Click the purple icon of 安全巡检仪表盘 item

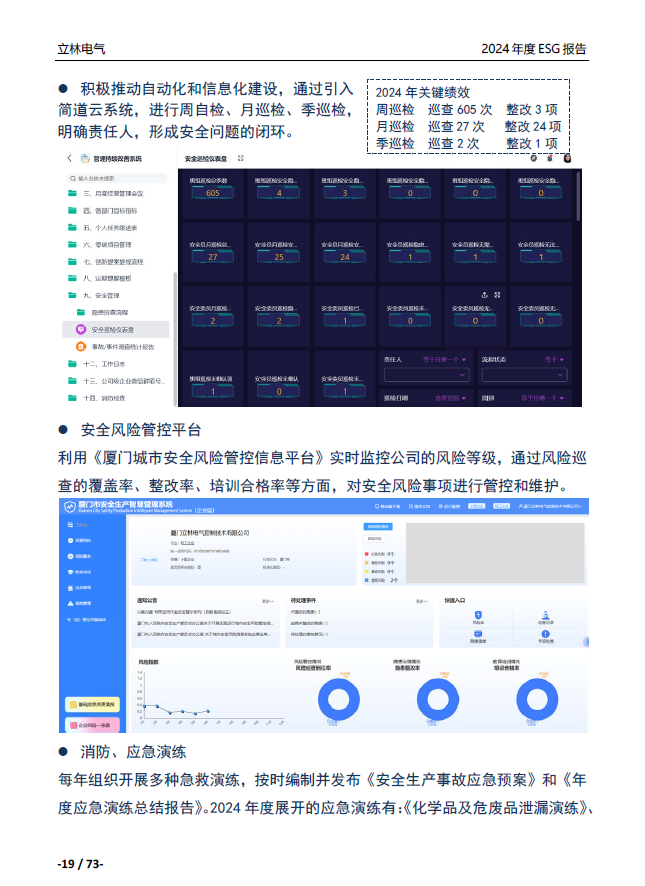[x=81, y=329]
